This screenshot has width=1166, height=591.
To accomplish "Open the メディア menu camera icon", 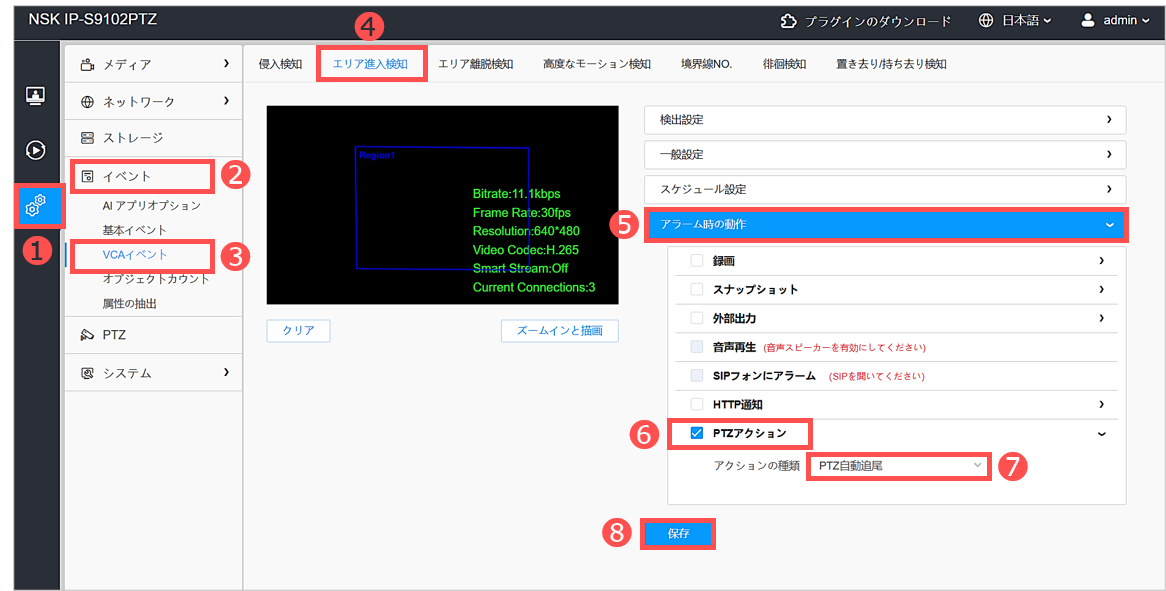I will tap(87, 65).
